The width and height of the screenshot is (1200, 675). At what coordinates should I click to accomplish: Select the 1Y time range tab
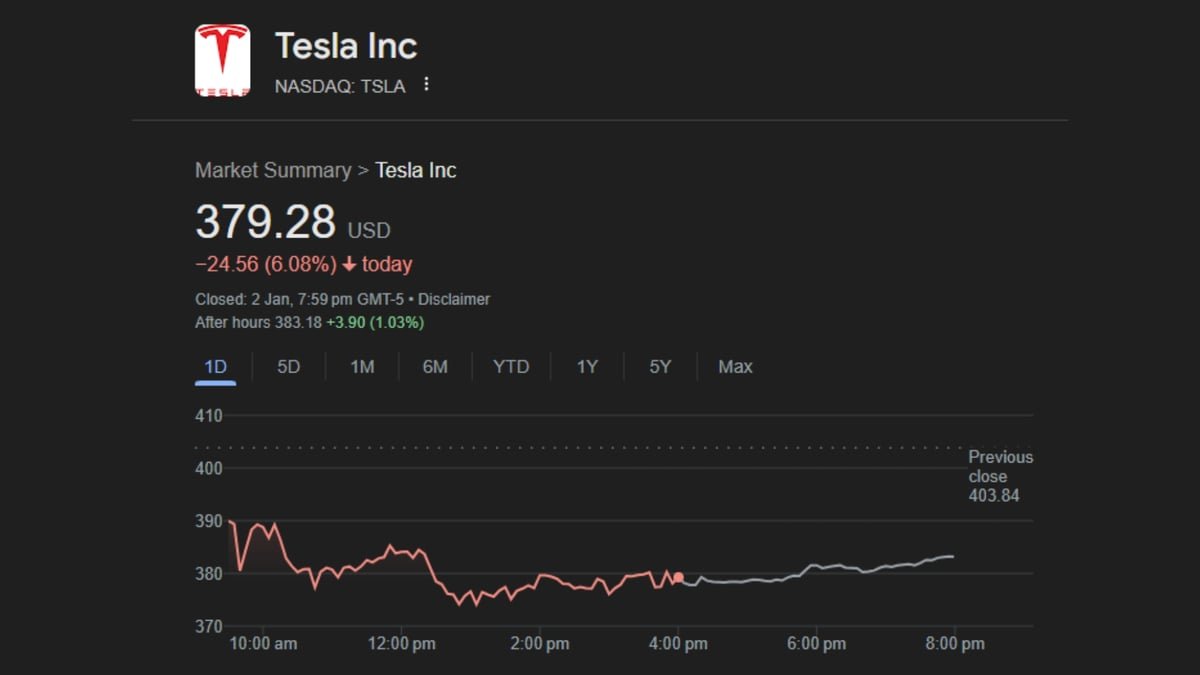point(587,367)
